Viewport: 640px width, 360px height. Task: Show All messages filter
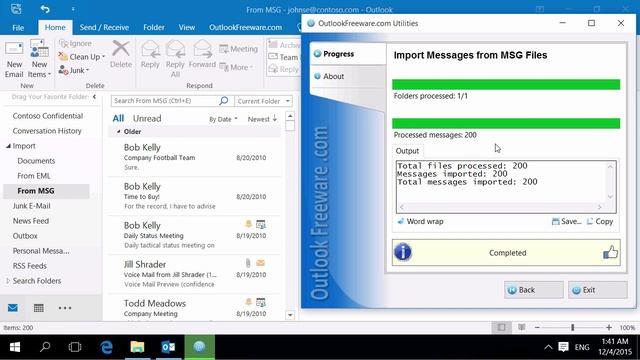pyautogui.click(x=118, y=118)
